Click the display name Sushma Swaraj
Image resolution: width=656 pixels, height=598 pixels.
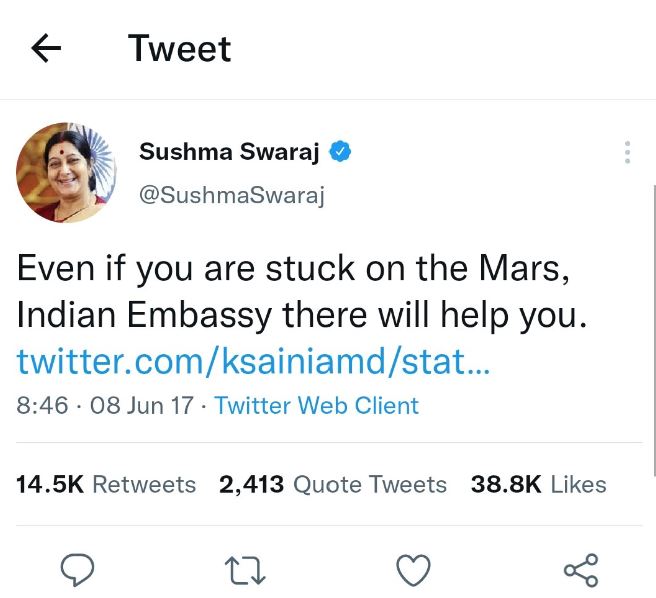229,152
